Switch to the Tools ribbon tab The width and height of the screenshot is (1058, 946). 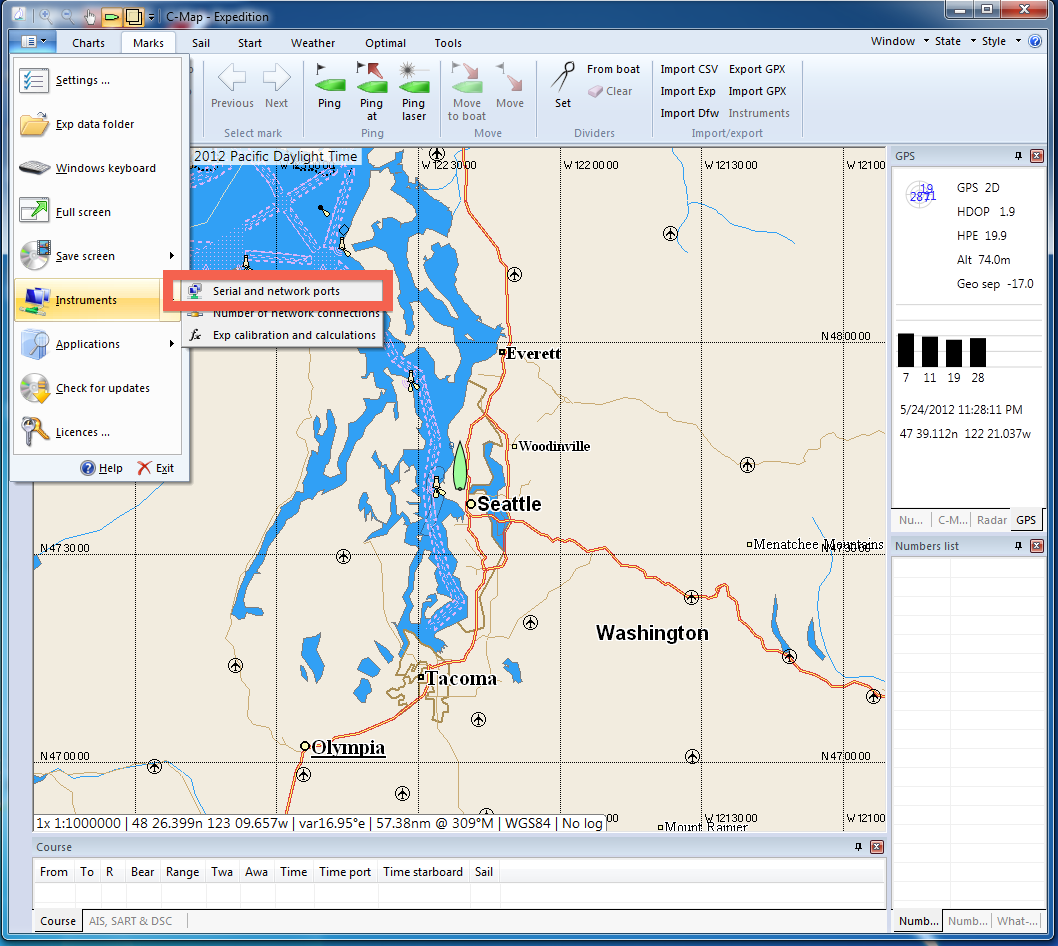448,43
